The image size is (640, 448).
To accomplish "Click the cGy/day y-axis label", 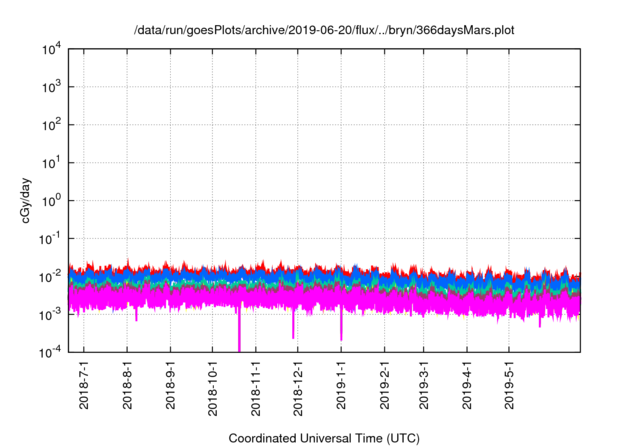I will click(x=25, y=200).
